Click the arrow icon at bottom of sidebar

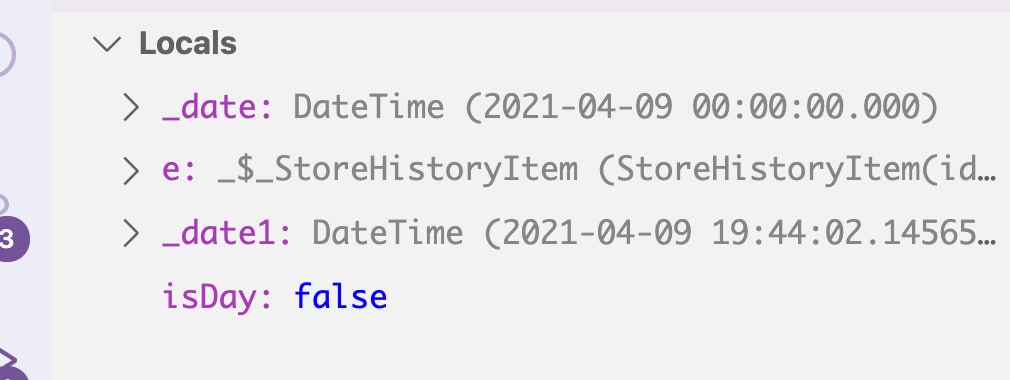pos(8,358)
